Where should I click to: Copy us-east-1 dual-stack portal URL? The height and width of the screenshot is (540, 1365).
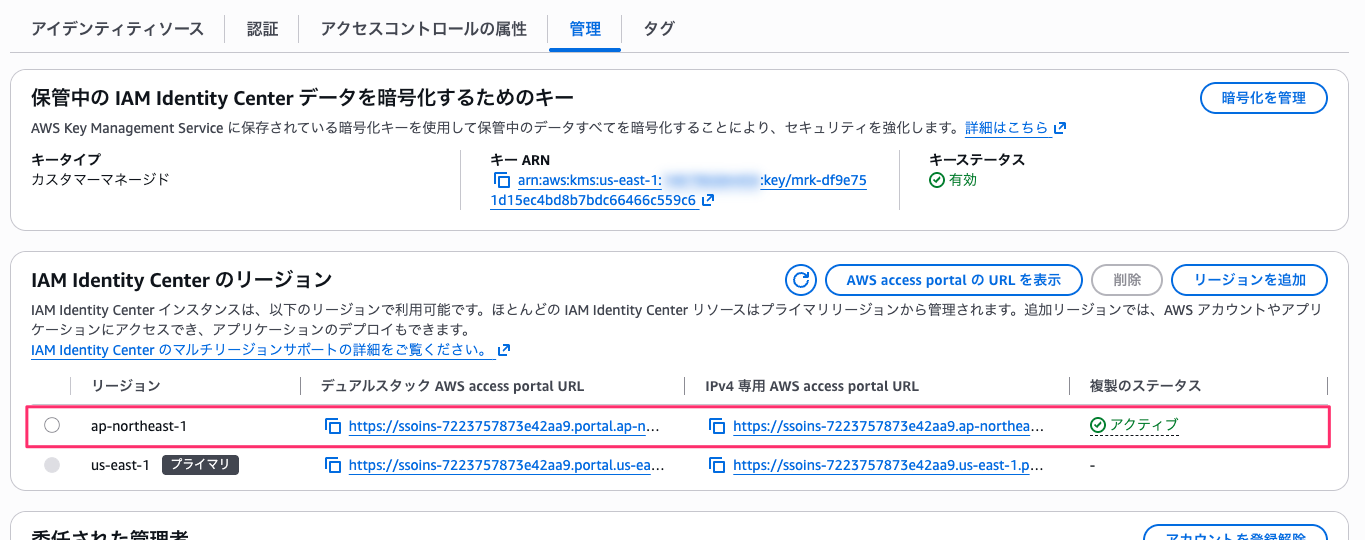(334, 465)
